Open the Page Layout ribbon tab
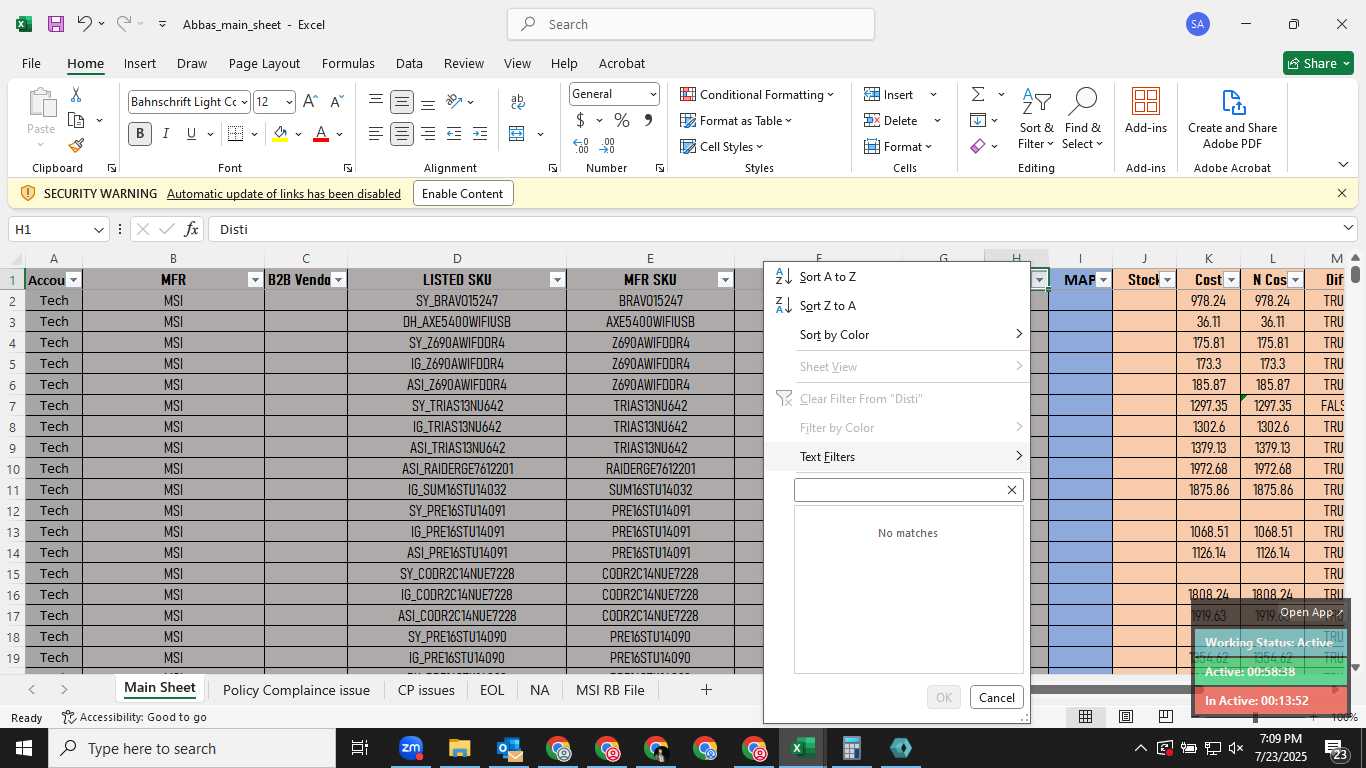The width and height of the screenshot is (1366, 768). 264,63
